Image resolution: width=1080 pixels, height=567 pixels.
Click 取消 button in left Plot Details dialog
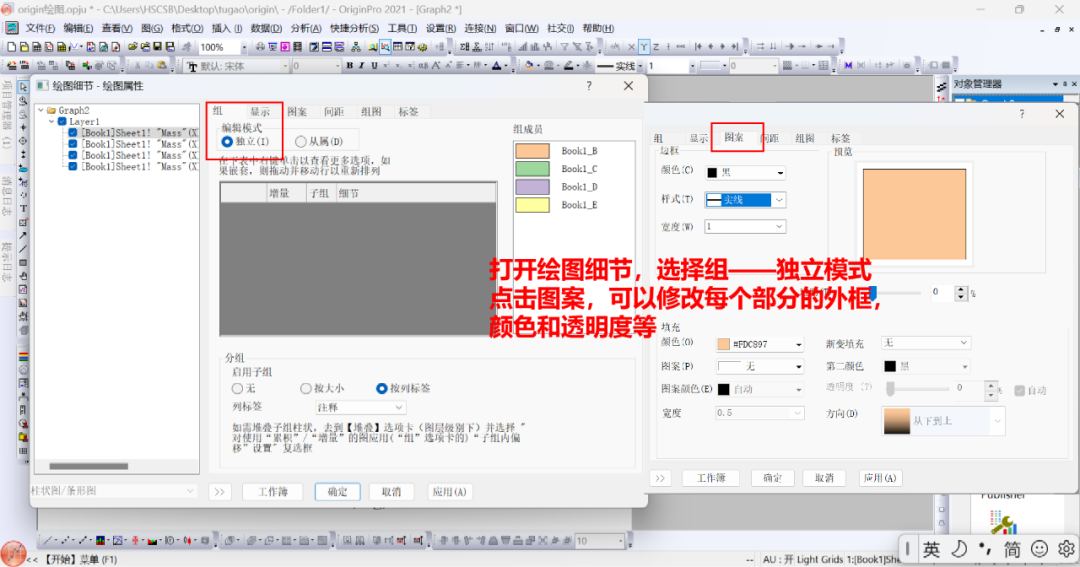[x=391, y=492]
